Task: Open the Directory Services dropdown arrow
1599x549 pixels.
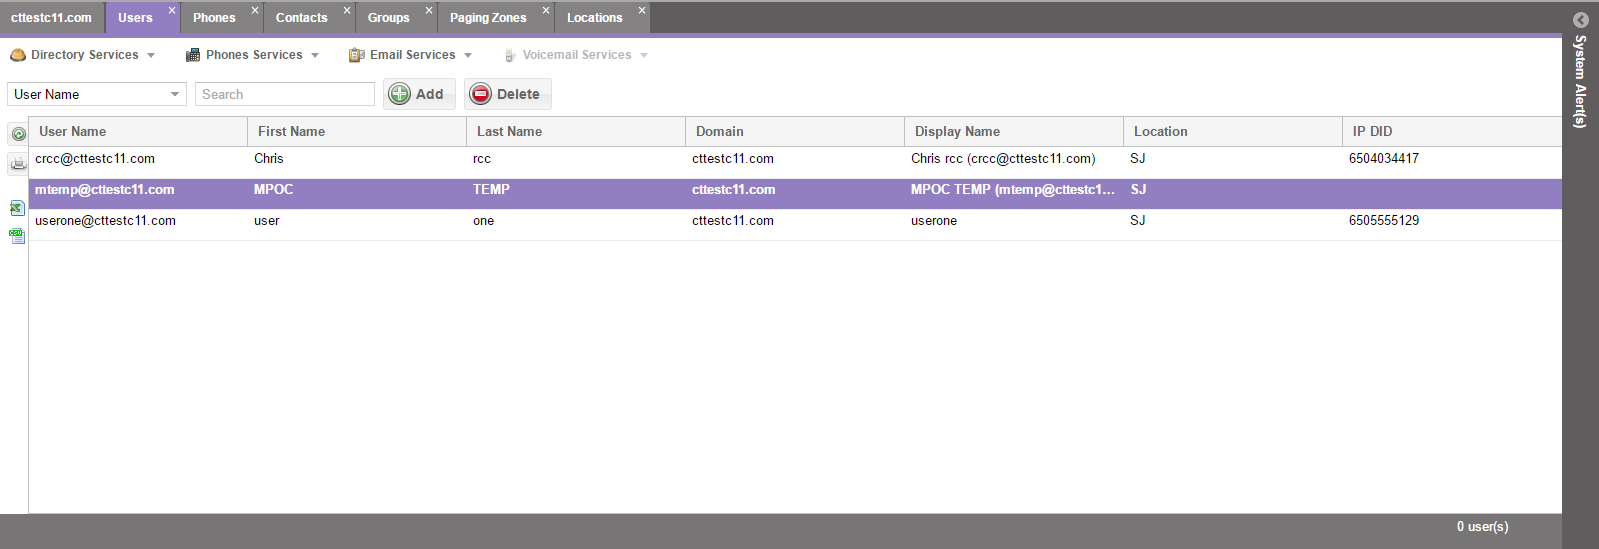Action: click(151, 55)
